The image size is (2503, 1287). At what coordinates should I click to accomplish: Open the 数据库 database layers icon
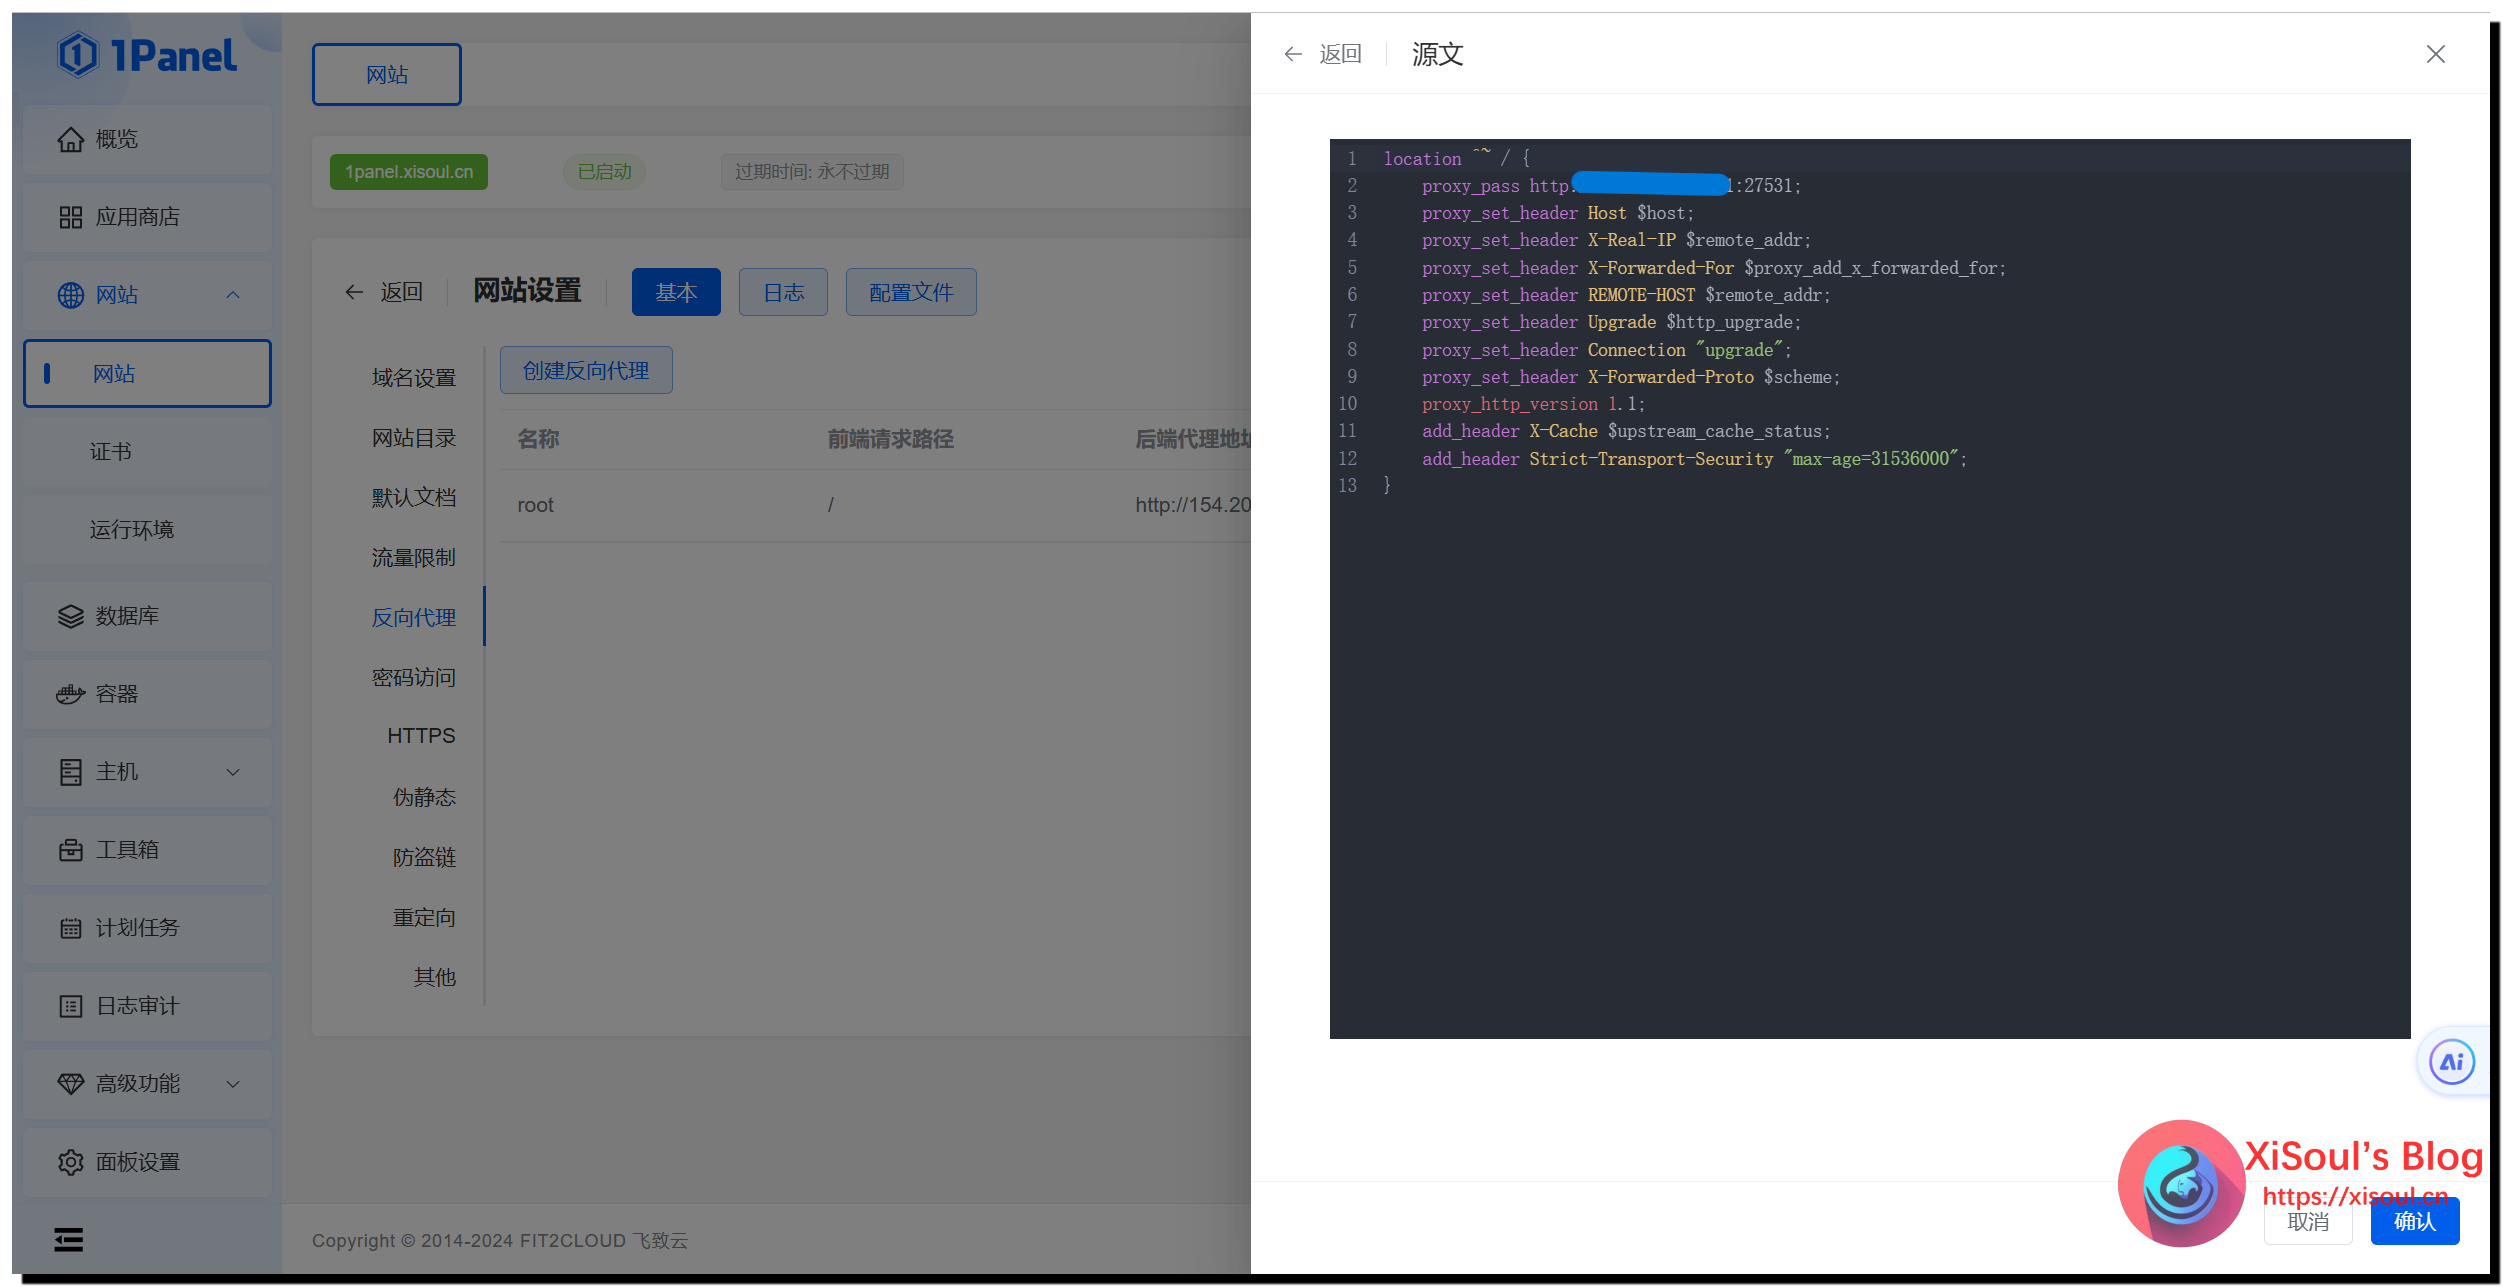click(70, 616)
